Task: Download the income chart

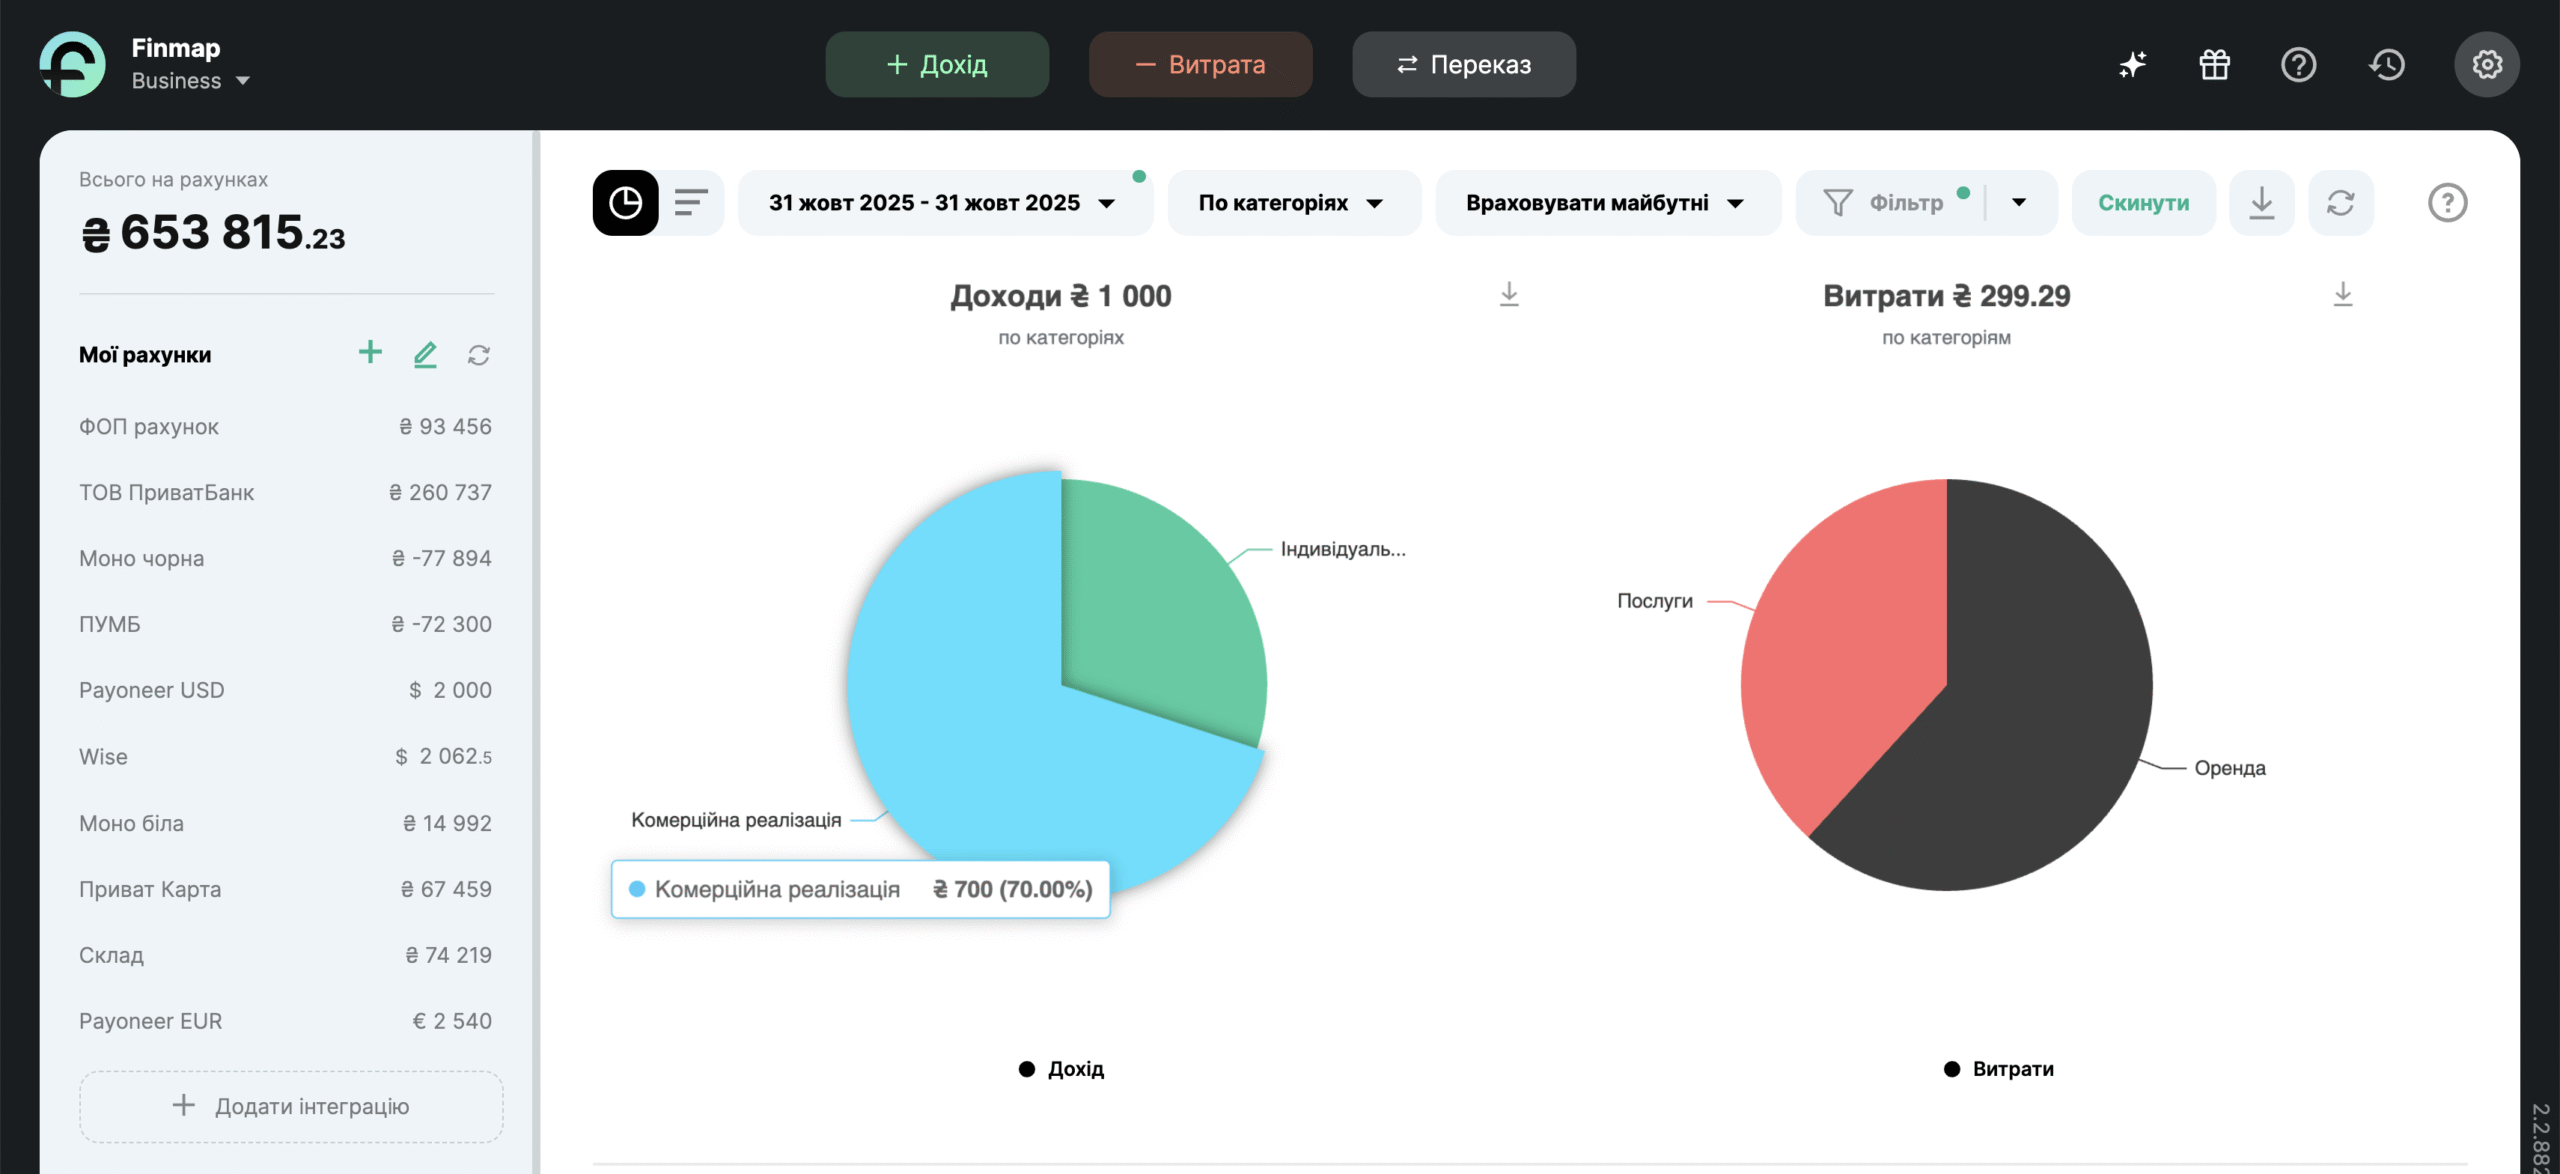Action: (1509, 295)
